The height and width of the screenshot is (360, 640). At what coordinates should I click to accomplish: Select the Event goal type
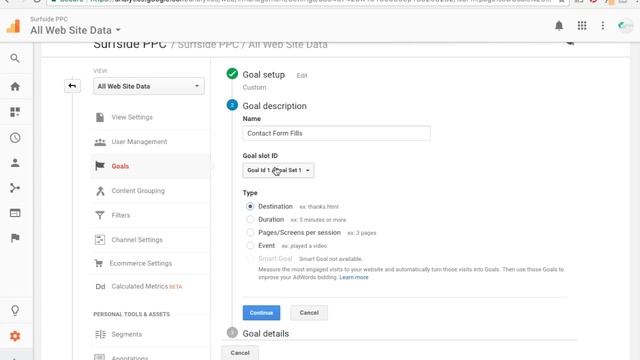coord(250,246)
